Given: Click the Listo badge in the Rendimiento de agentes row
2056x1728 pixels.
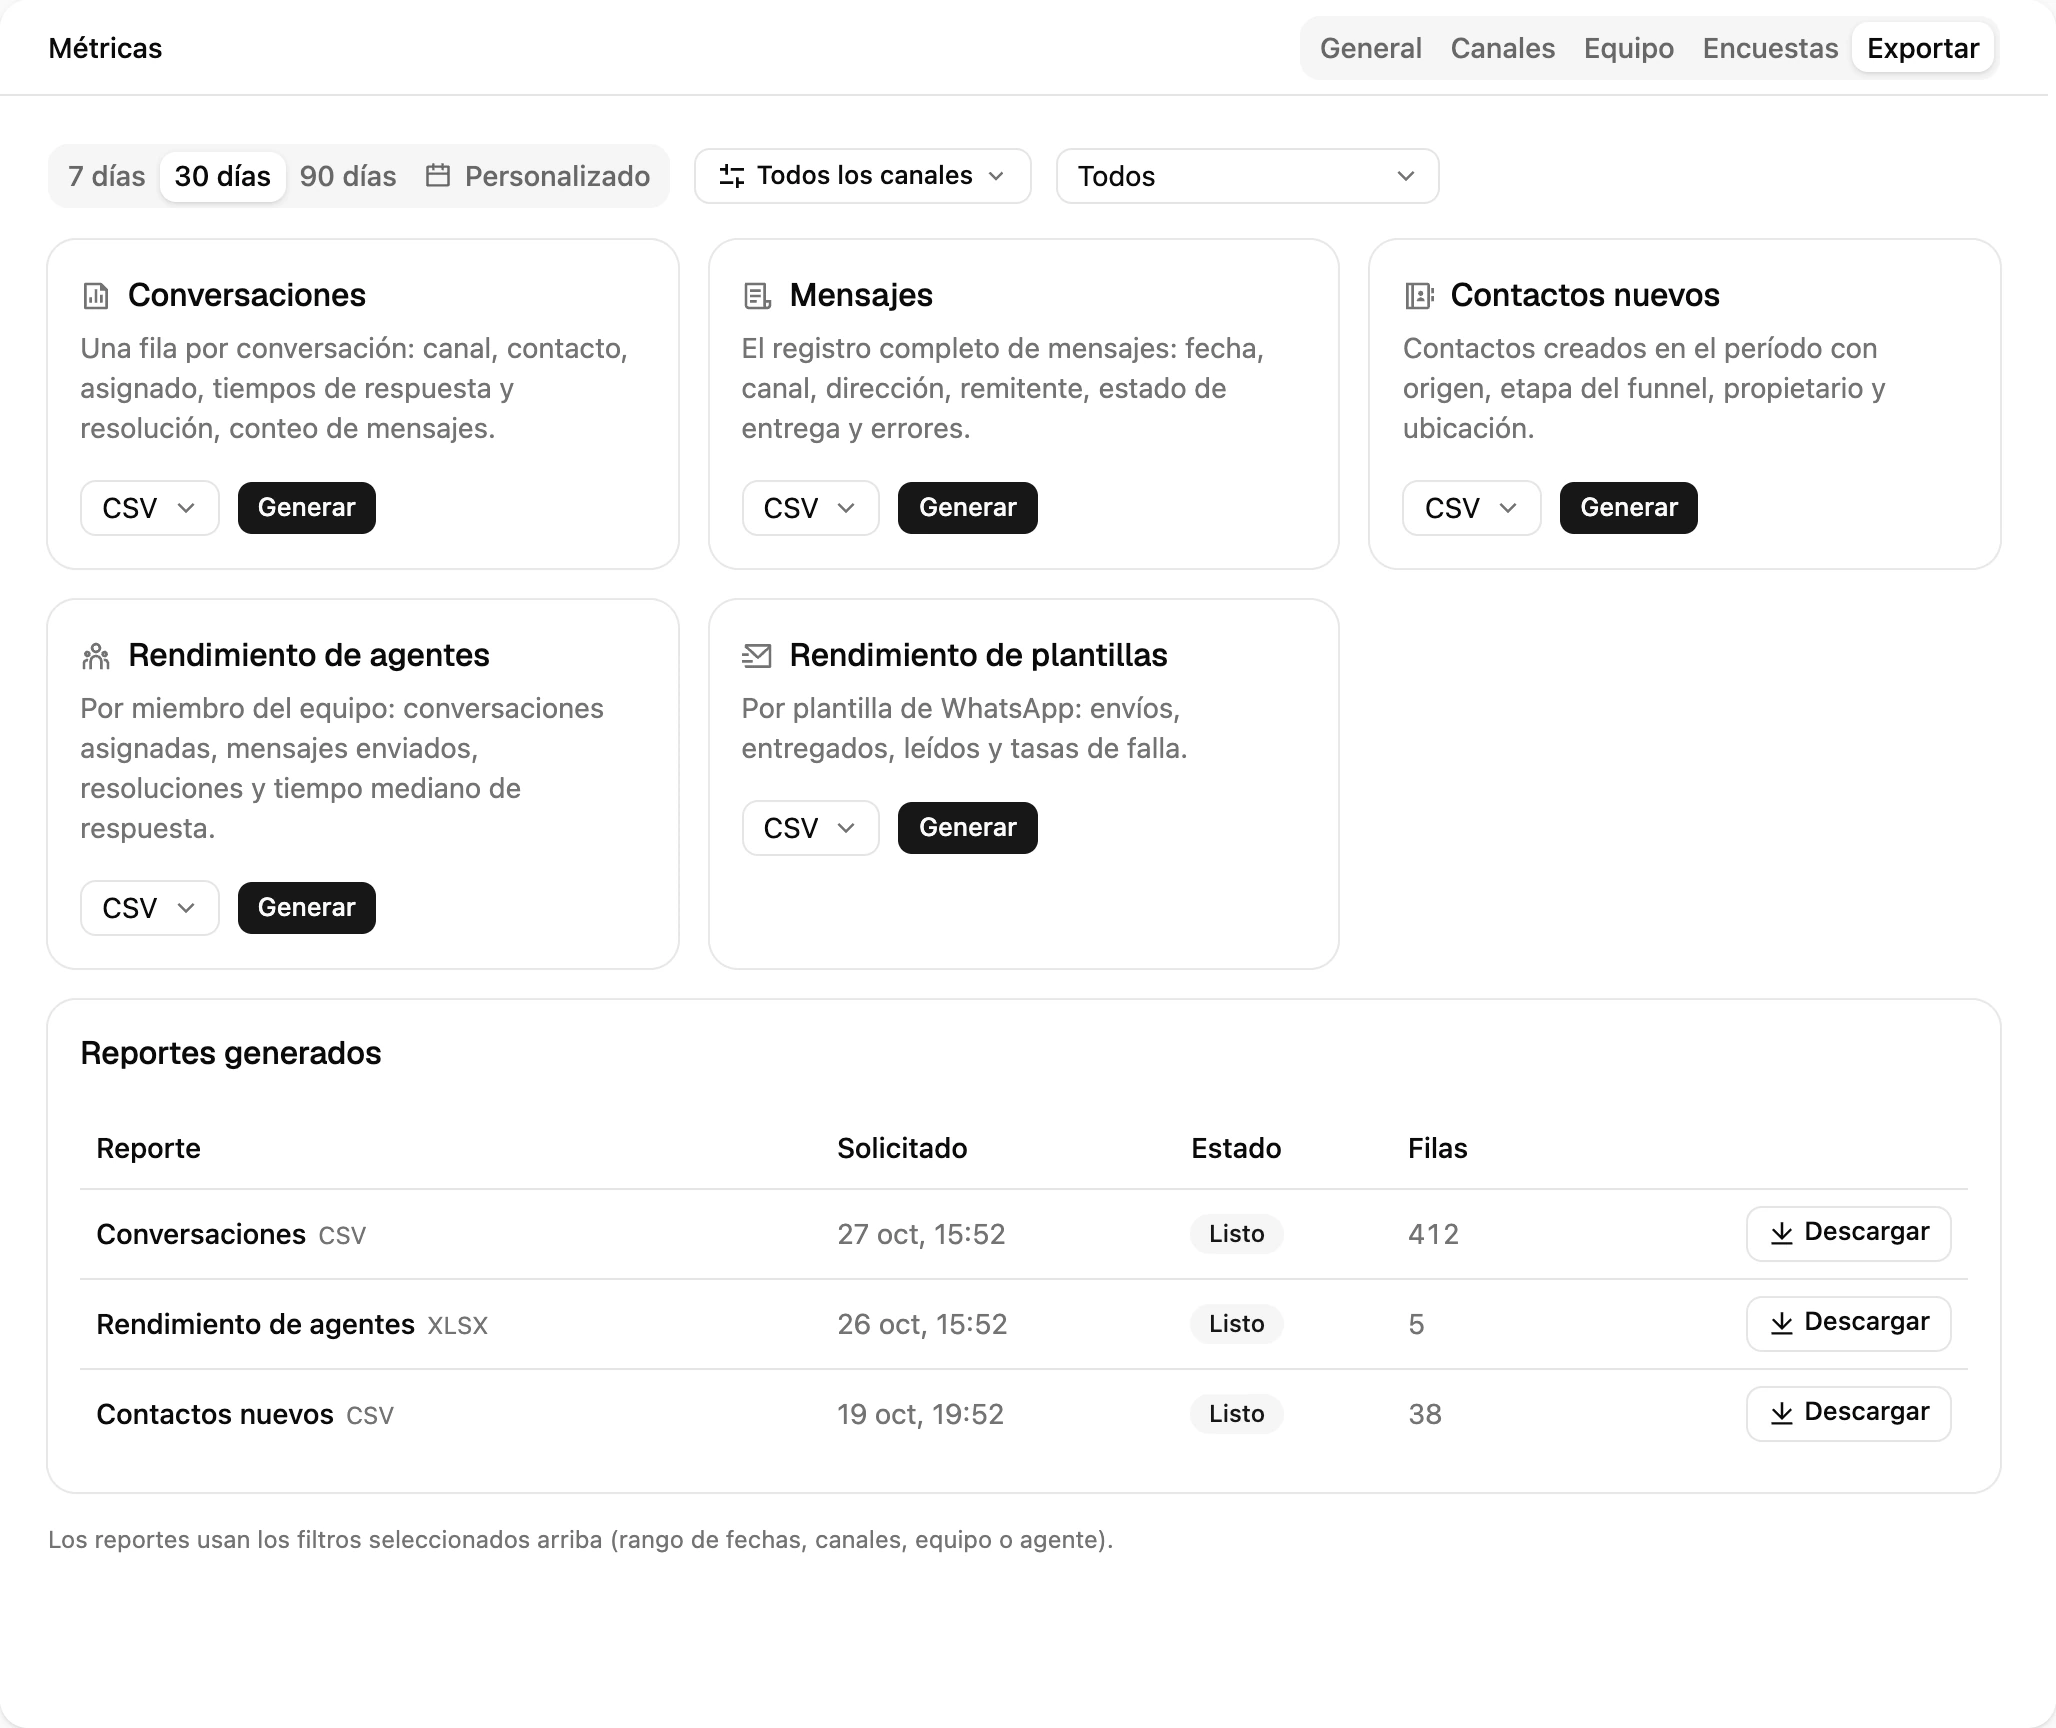Looking at the screenshot, I should tap(1237, 1324).
